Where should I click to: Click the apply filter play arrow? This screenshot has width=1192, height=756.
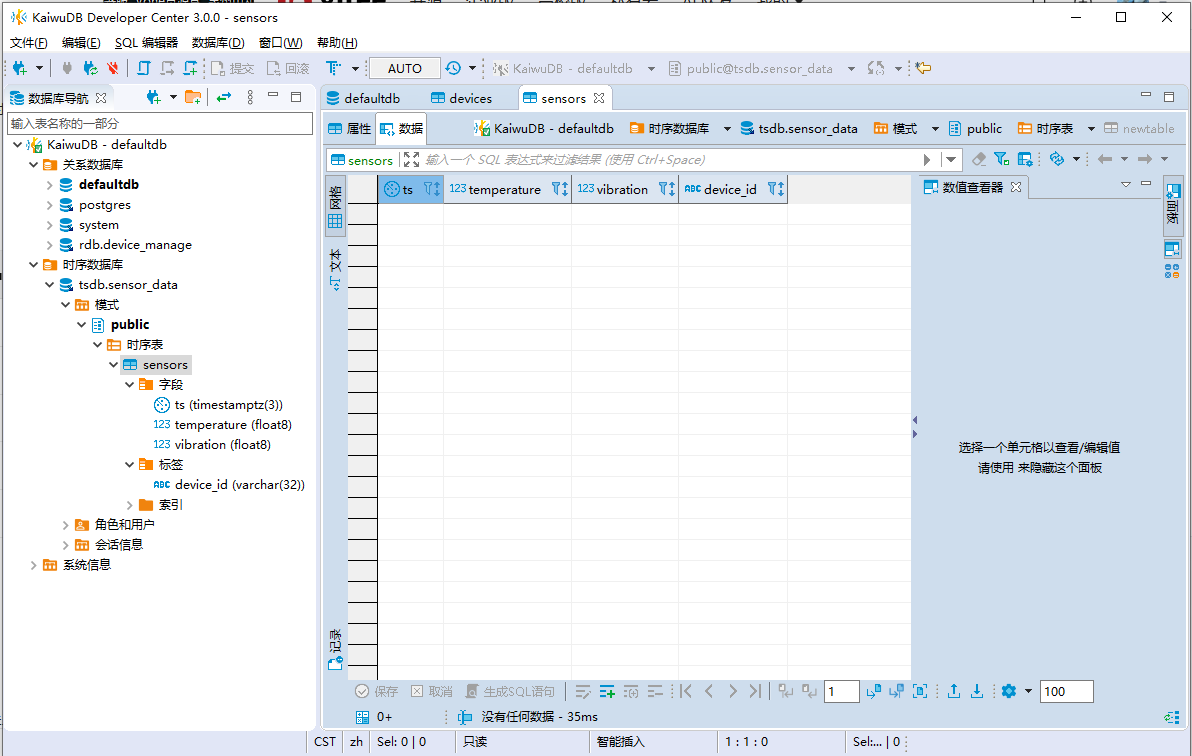(927, 160)
